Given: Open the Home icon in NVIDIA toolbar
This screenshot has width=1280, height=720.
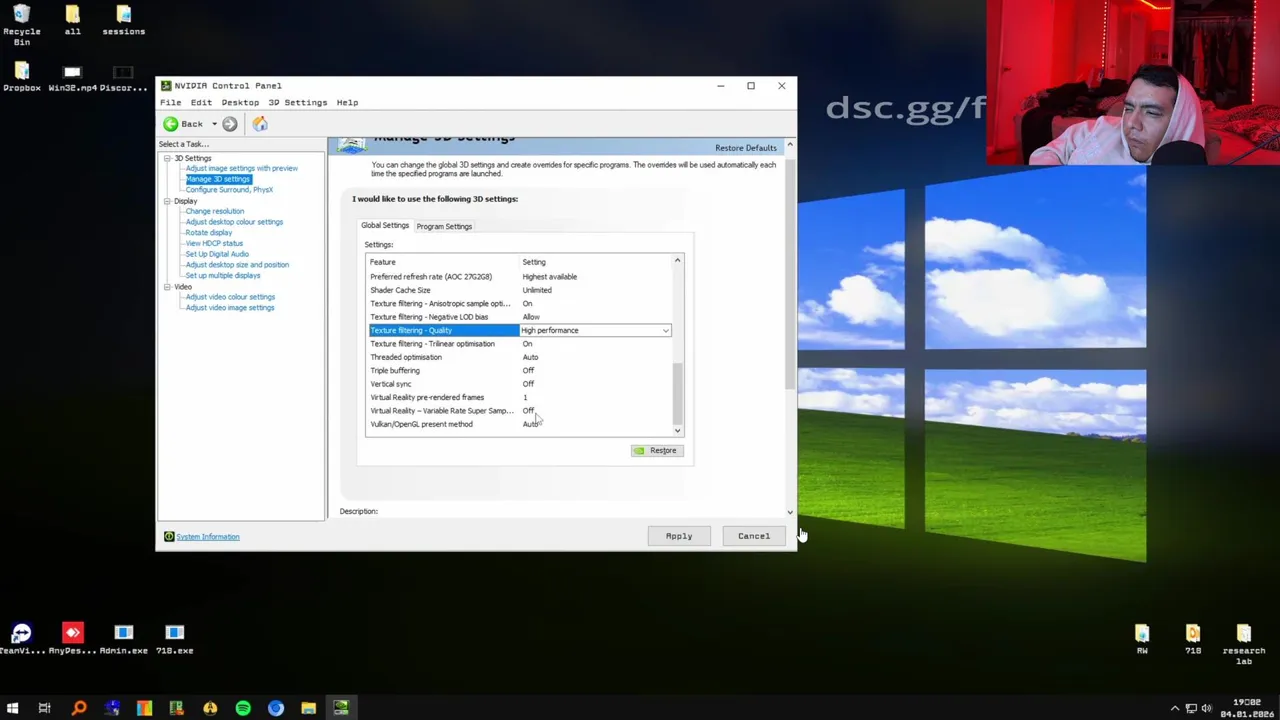Looking at the screenshot, I should click(260, 124).
